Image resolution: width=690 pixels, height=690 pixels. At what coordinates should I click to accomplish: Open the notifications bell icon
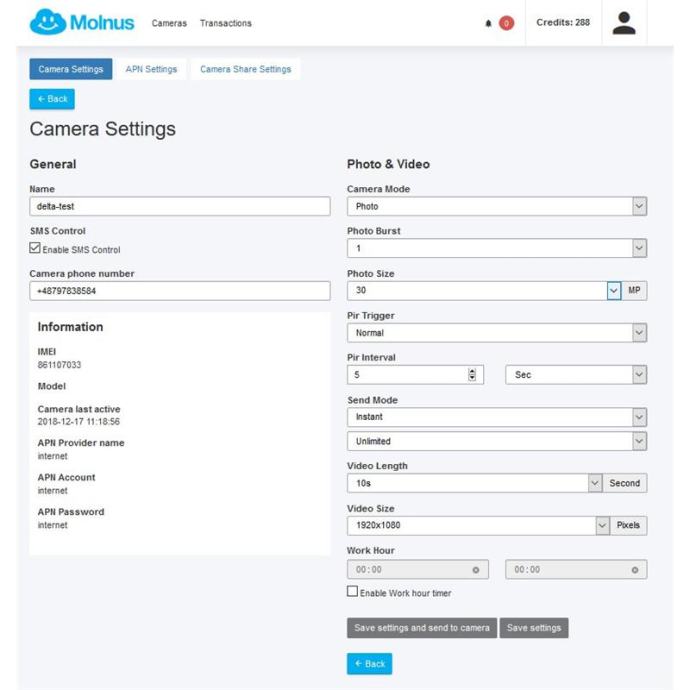pos(488,23)
